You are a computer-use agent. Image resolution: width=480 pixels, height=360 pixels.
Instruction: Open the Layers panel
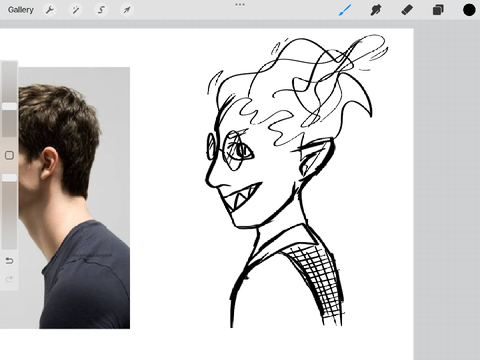(438, 10)
